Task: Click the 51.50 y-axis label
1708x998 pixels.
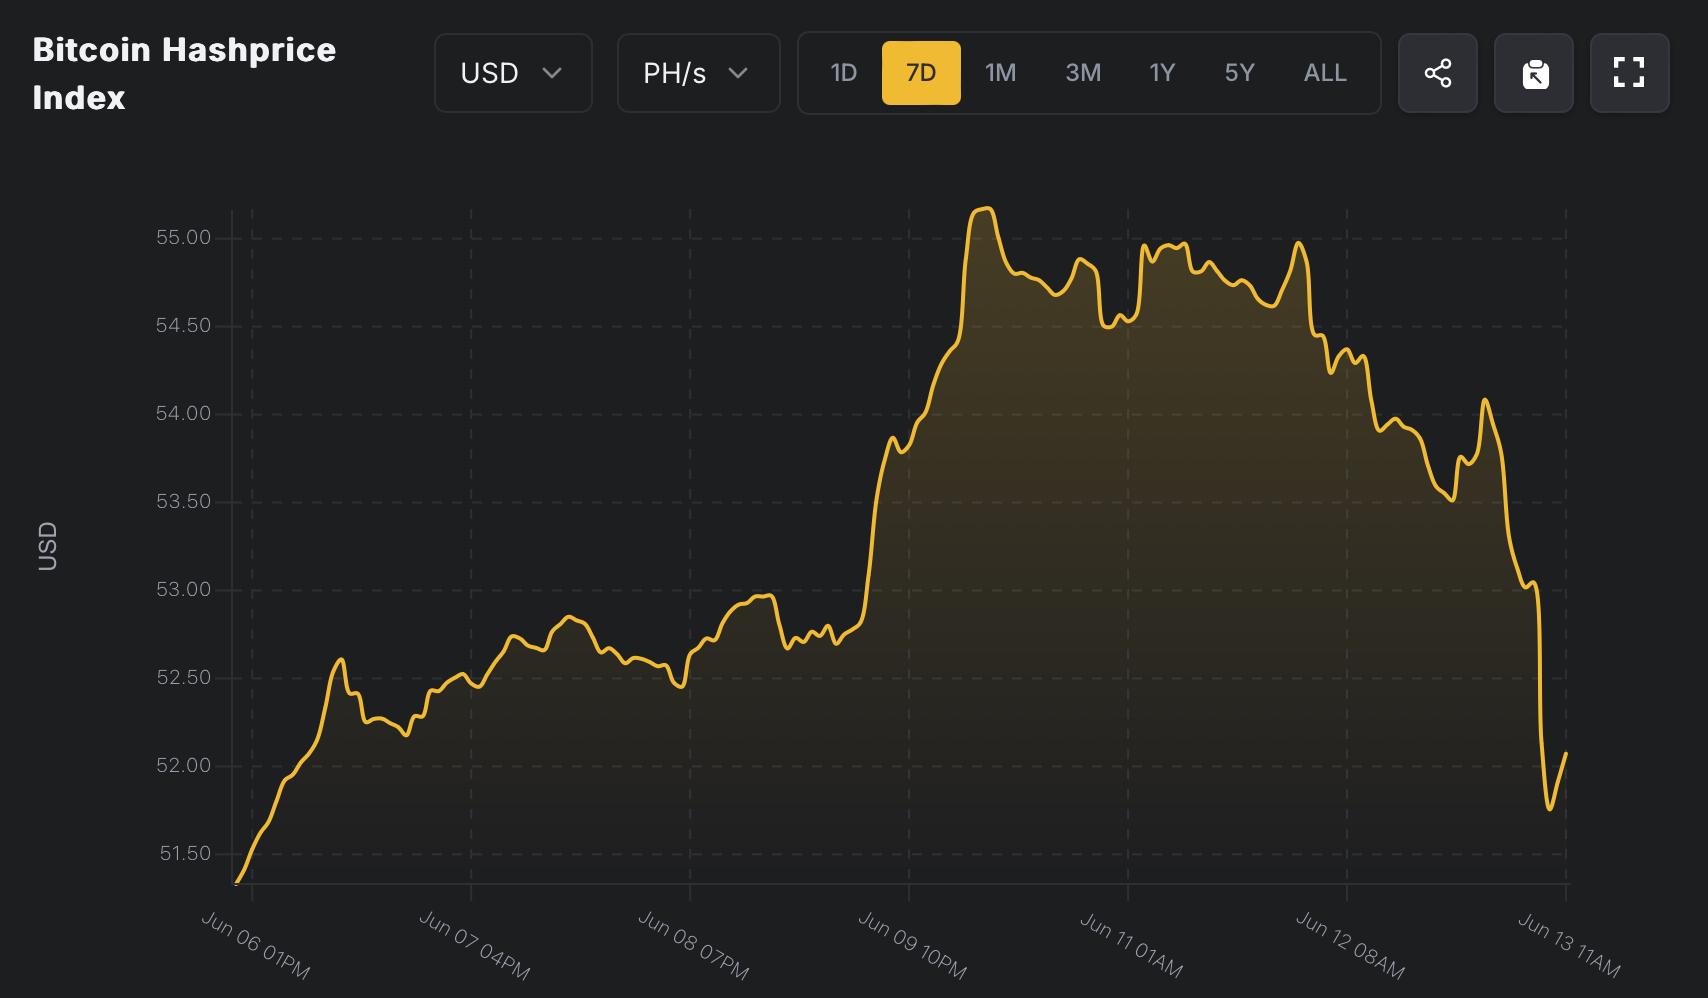Action: coord(185,854)
